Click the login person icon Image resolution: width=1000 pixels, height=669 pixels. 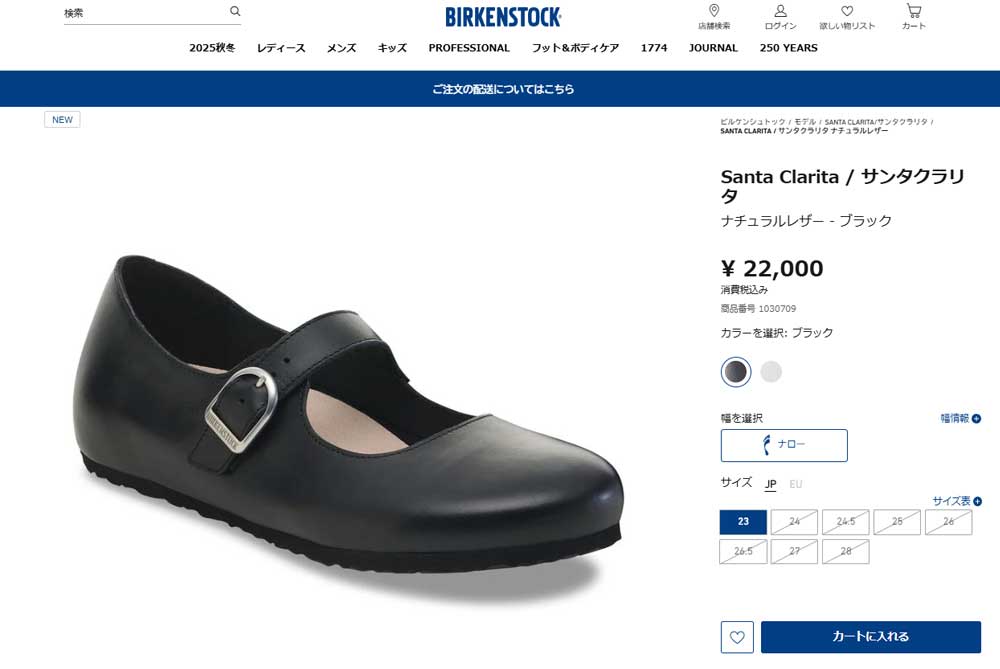(780, 11)
